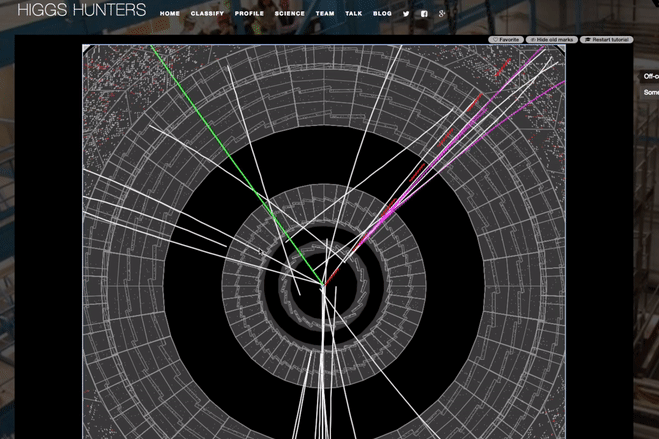The height and width of the screenshot is (439, 659).
Task: Select the Off-centre vertex option
Action: click(x=650, y=76)
